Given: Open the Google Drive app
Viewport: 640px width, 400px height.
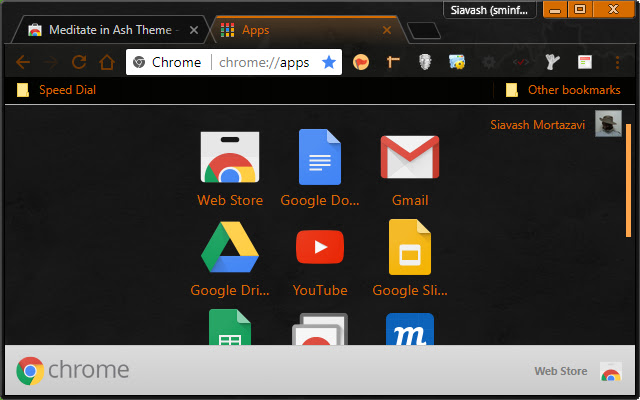Looking at the screenshot, I should click(x=230, y=247).
